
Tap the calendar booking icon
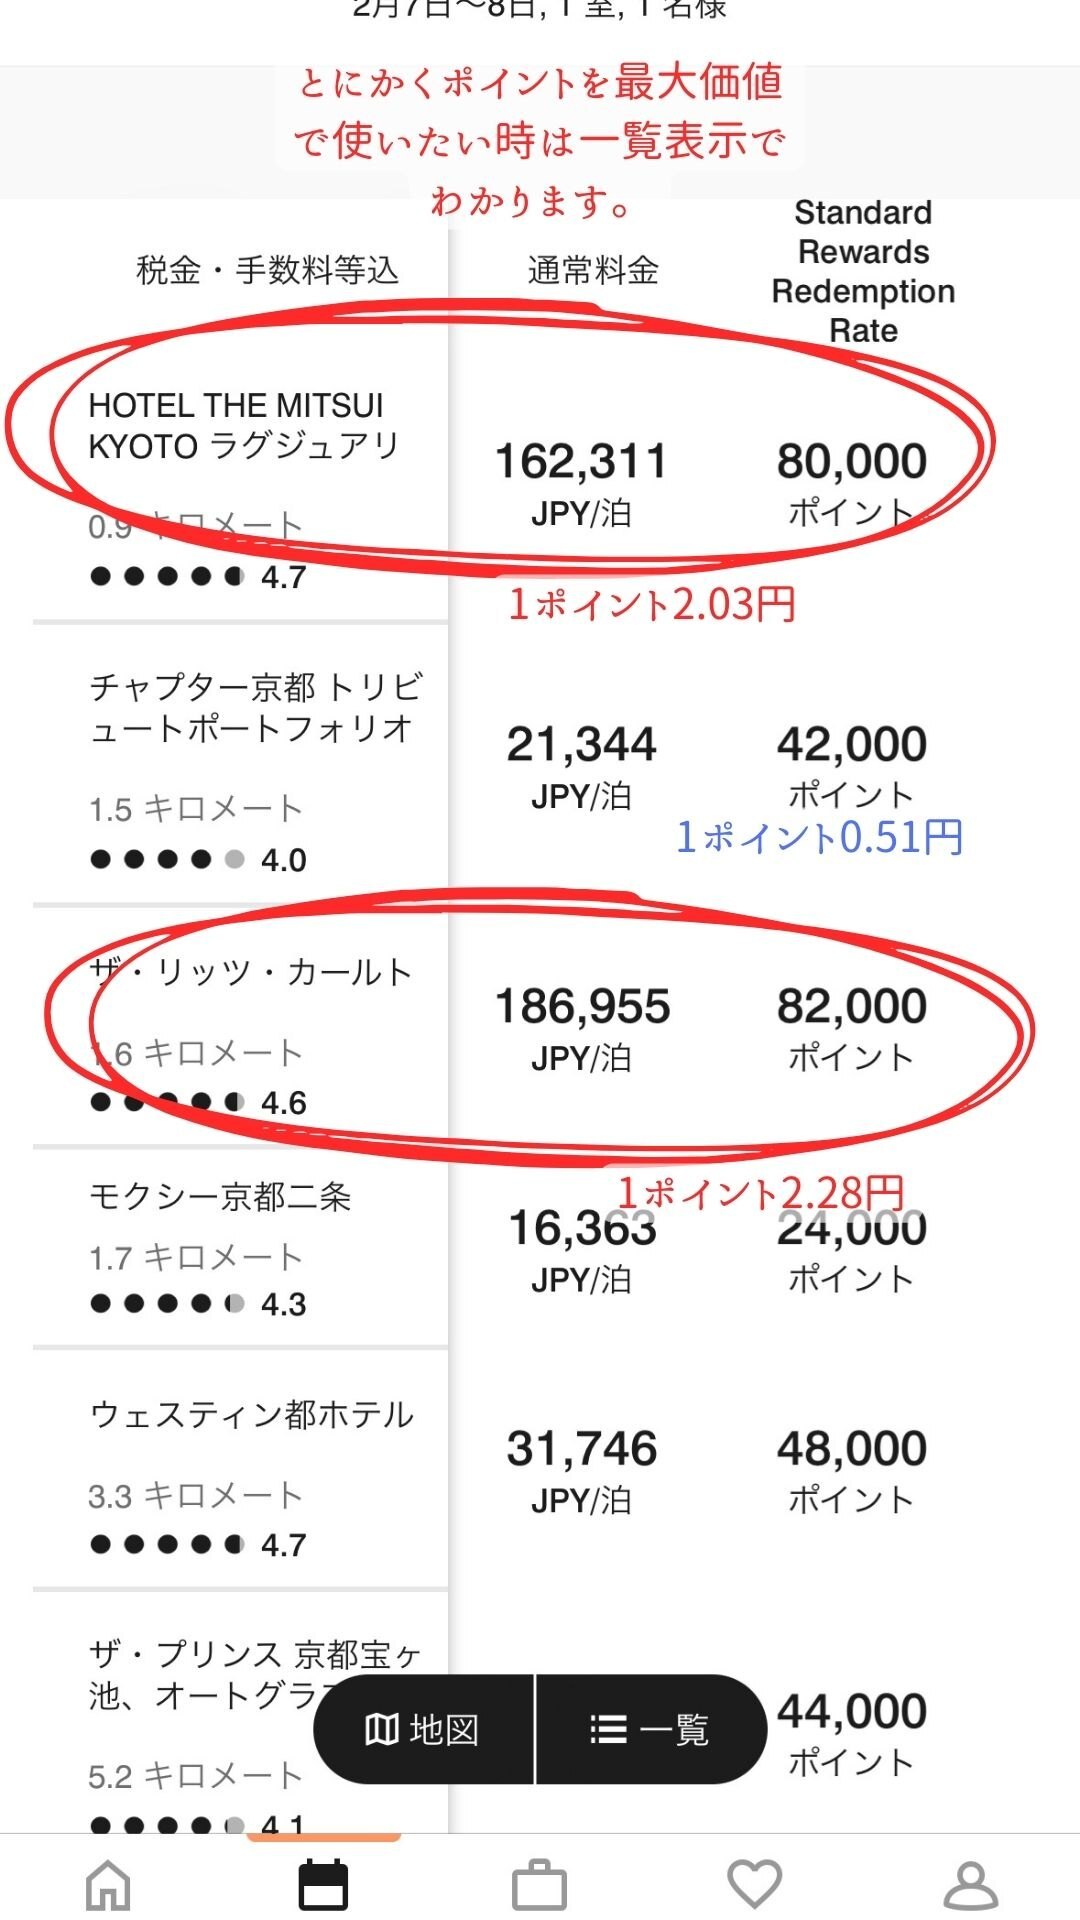click(x=324, y=1884)
